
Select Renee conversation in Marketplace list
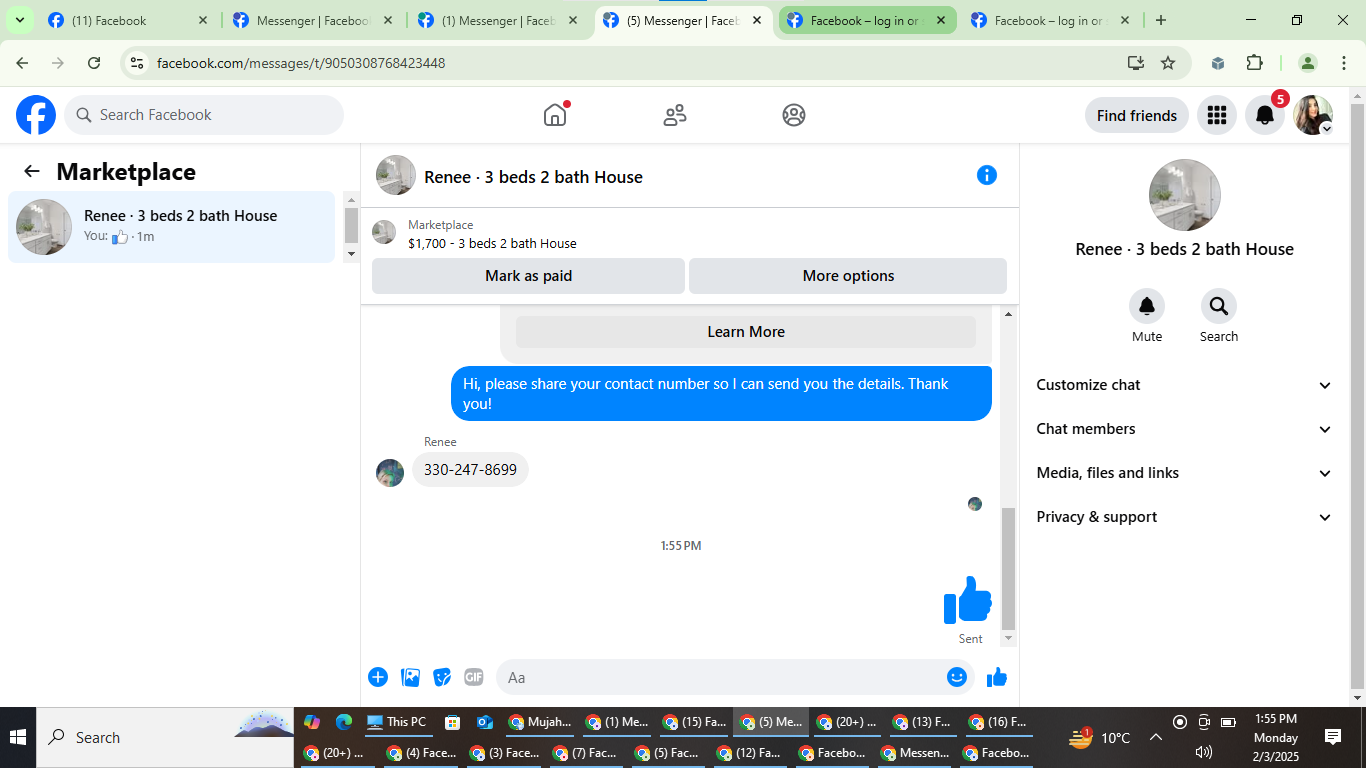pos(171,227)
